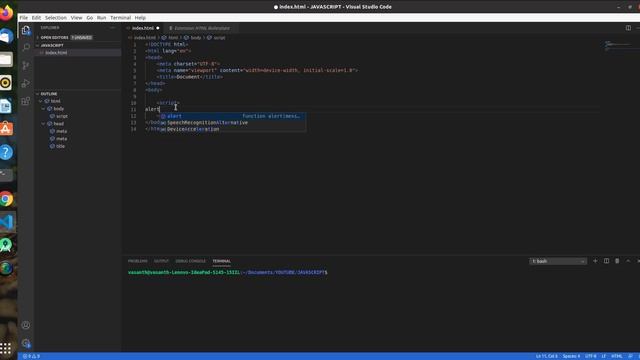Choose alert from the suggestion list
The width and height of the screenshot is (640, 360).
(x=232, y=116)
